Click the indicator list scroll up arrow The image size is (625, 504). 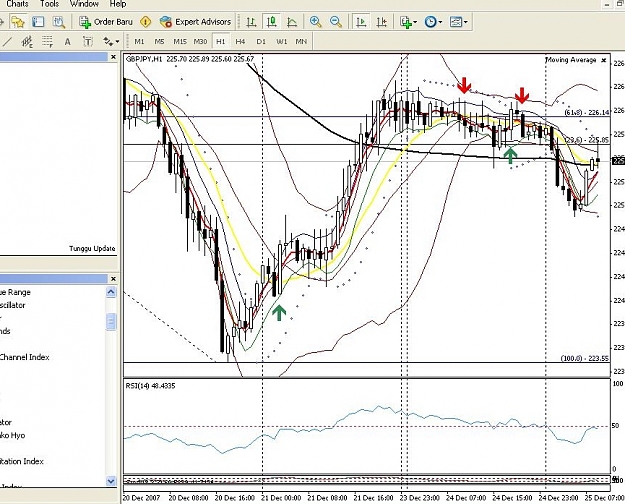[111, 292]
